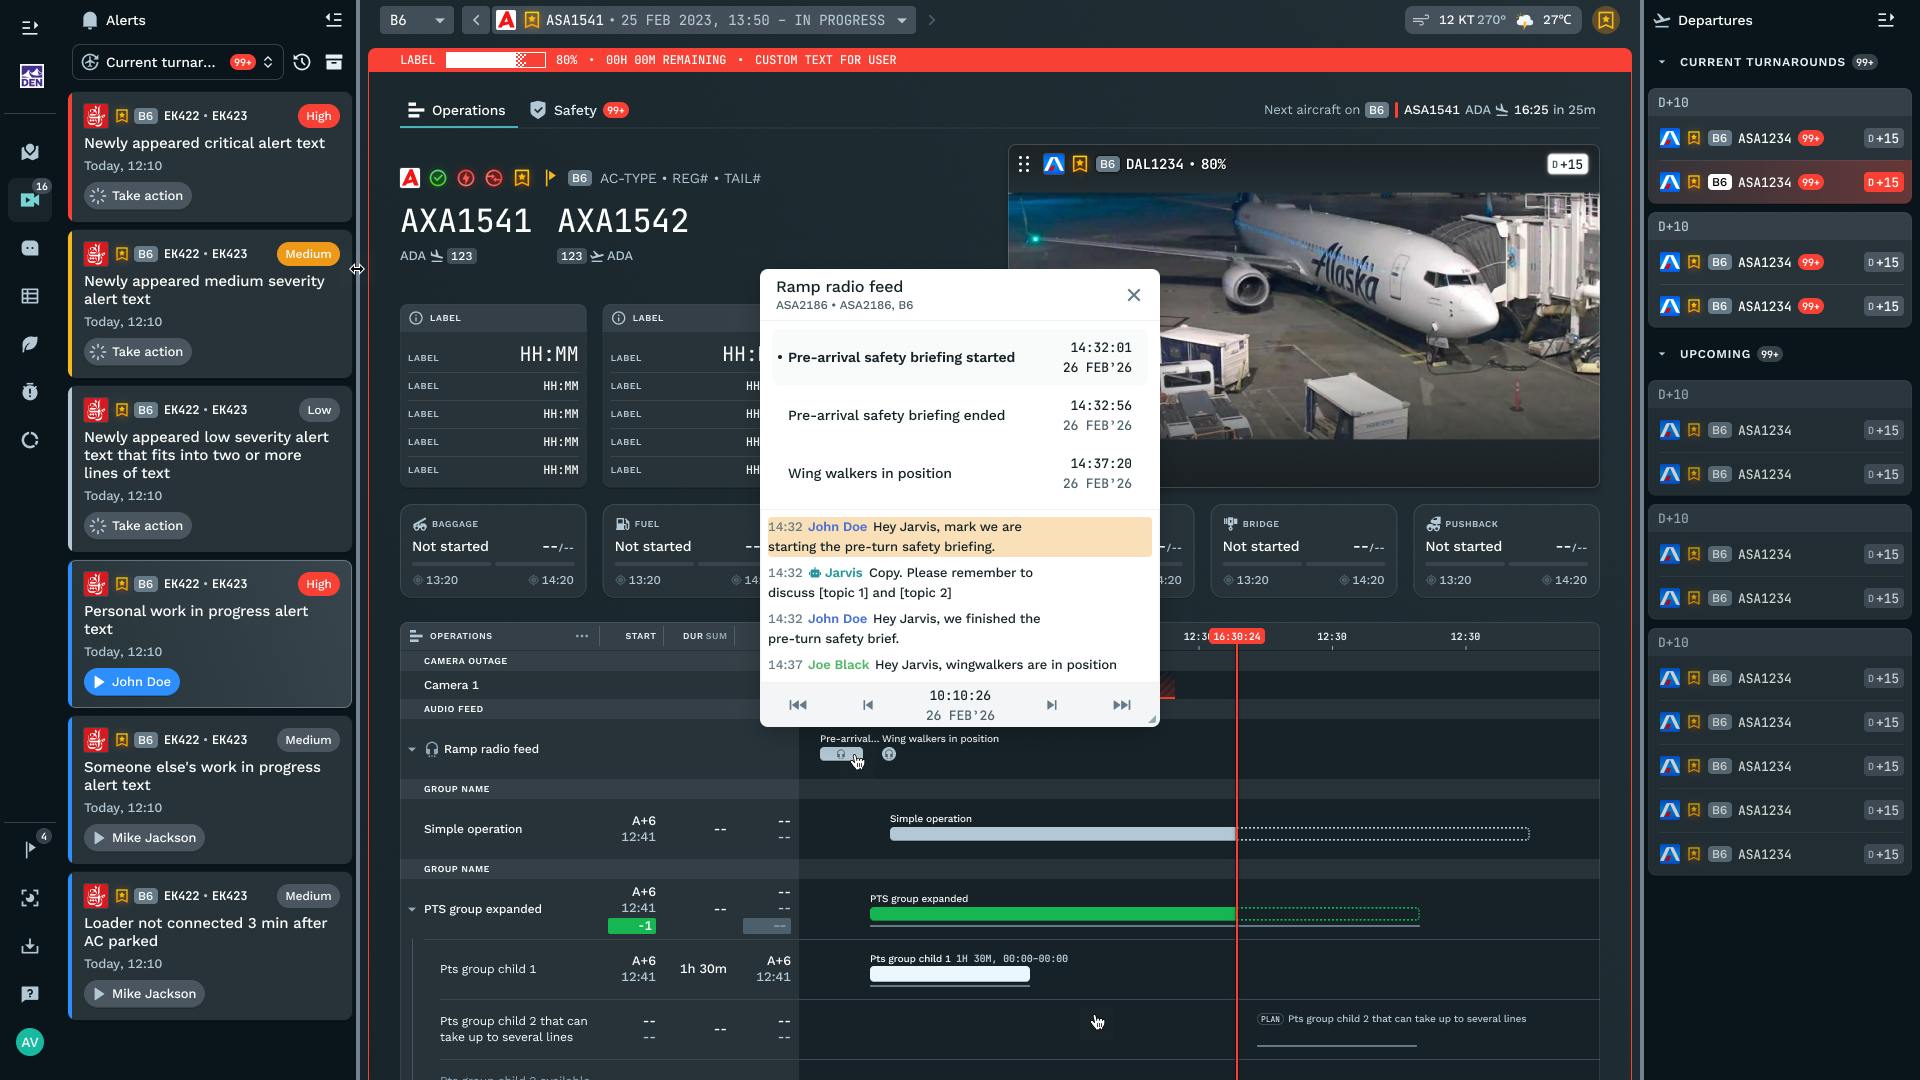Grab the drag handle on the DAL1234 video card
The image size is (1920, 1080).
coord(1024,164)
